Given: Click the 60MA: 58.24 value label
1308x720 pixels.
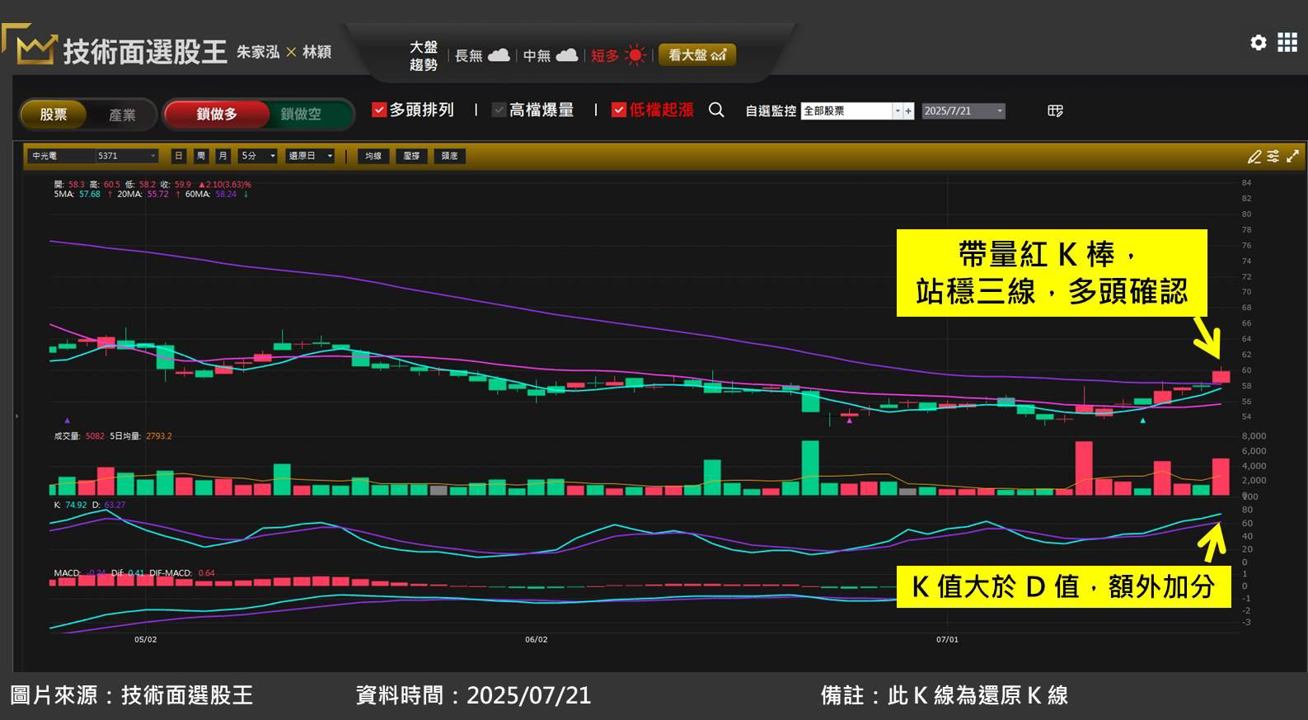Looking at the screenshot, I should tap(211, 194).
